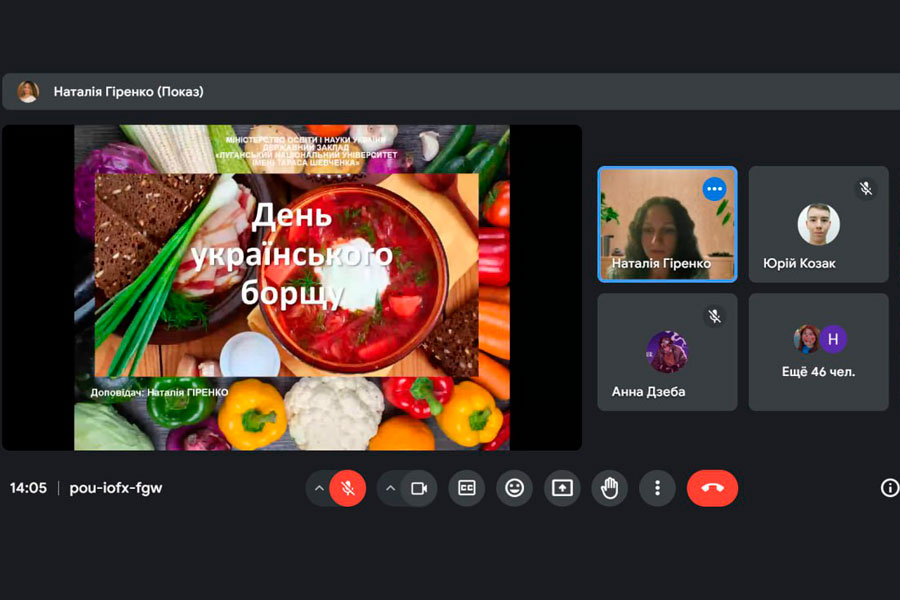
Task: Open blue options dots on Наталія Гіренко tile
Action: (714, 189)
